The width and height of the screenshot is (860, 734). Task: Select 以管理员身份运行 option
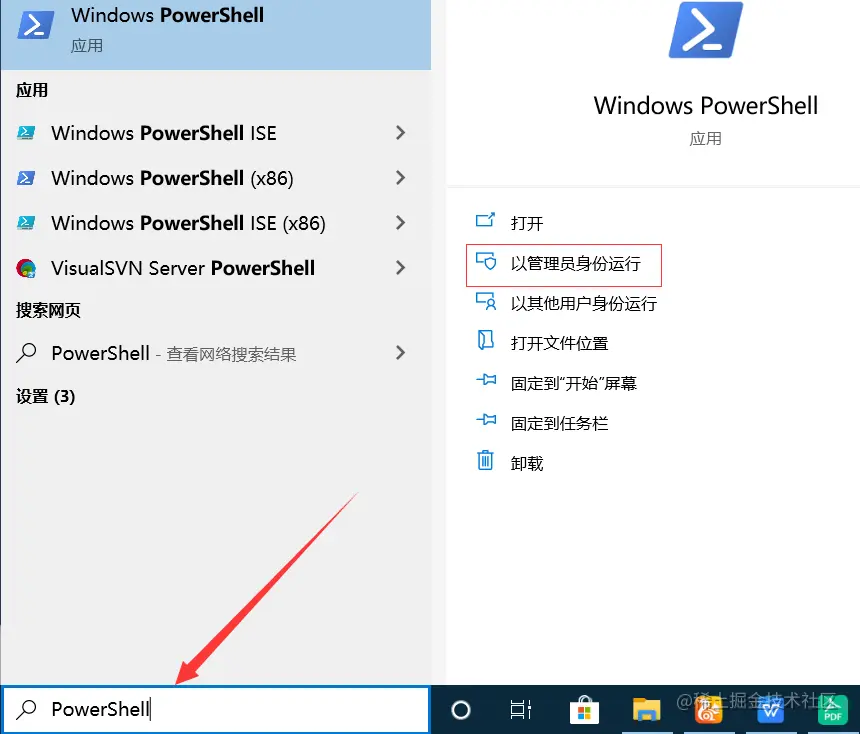[x=564, y=265]
